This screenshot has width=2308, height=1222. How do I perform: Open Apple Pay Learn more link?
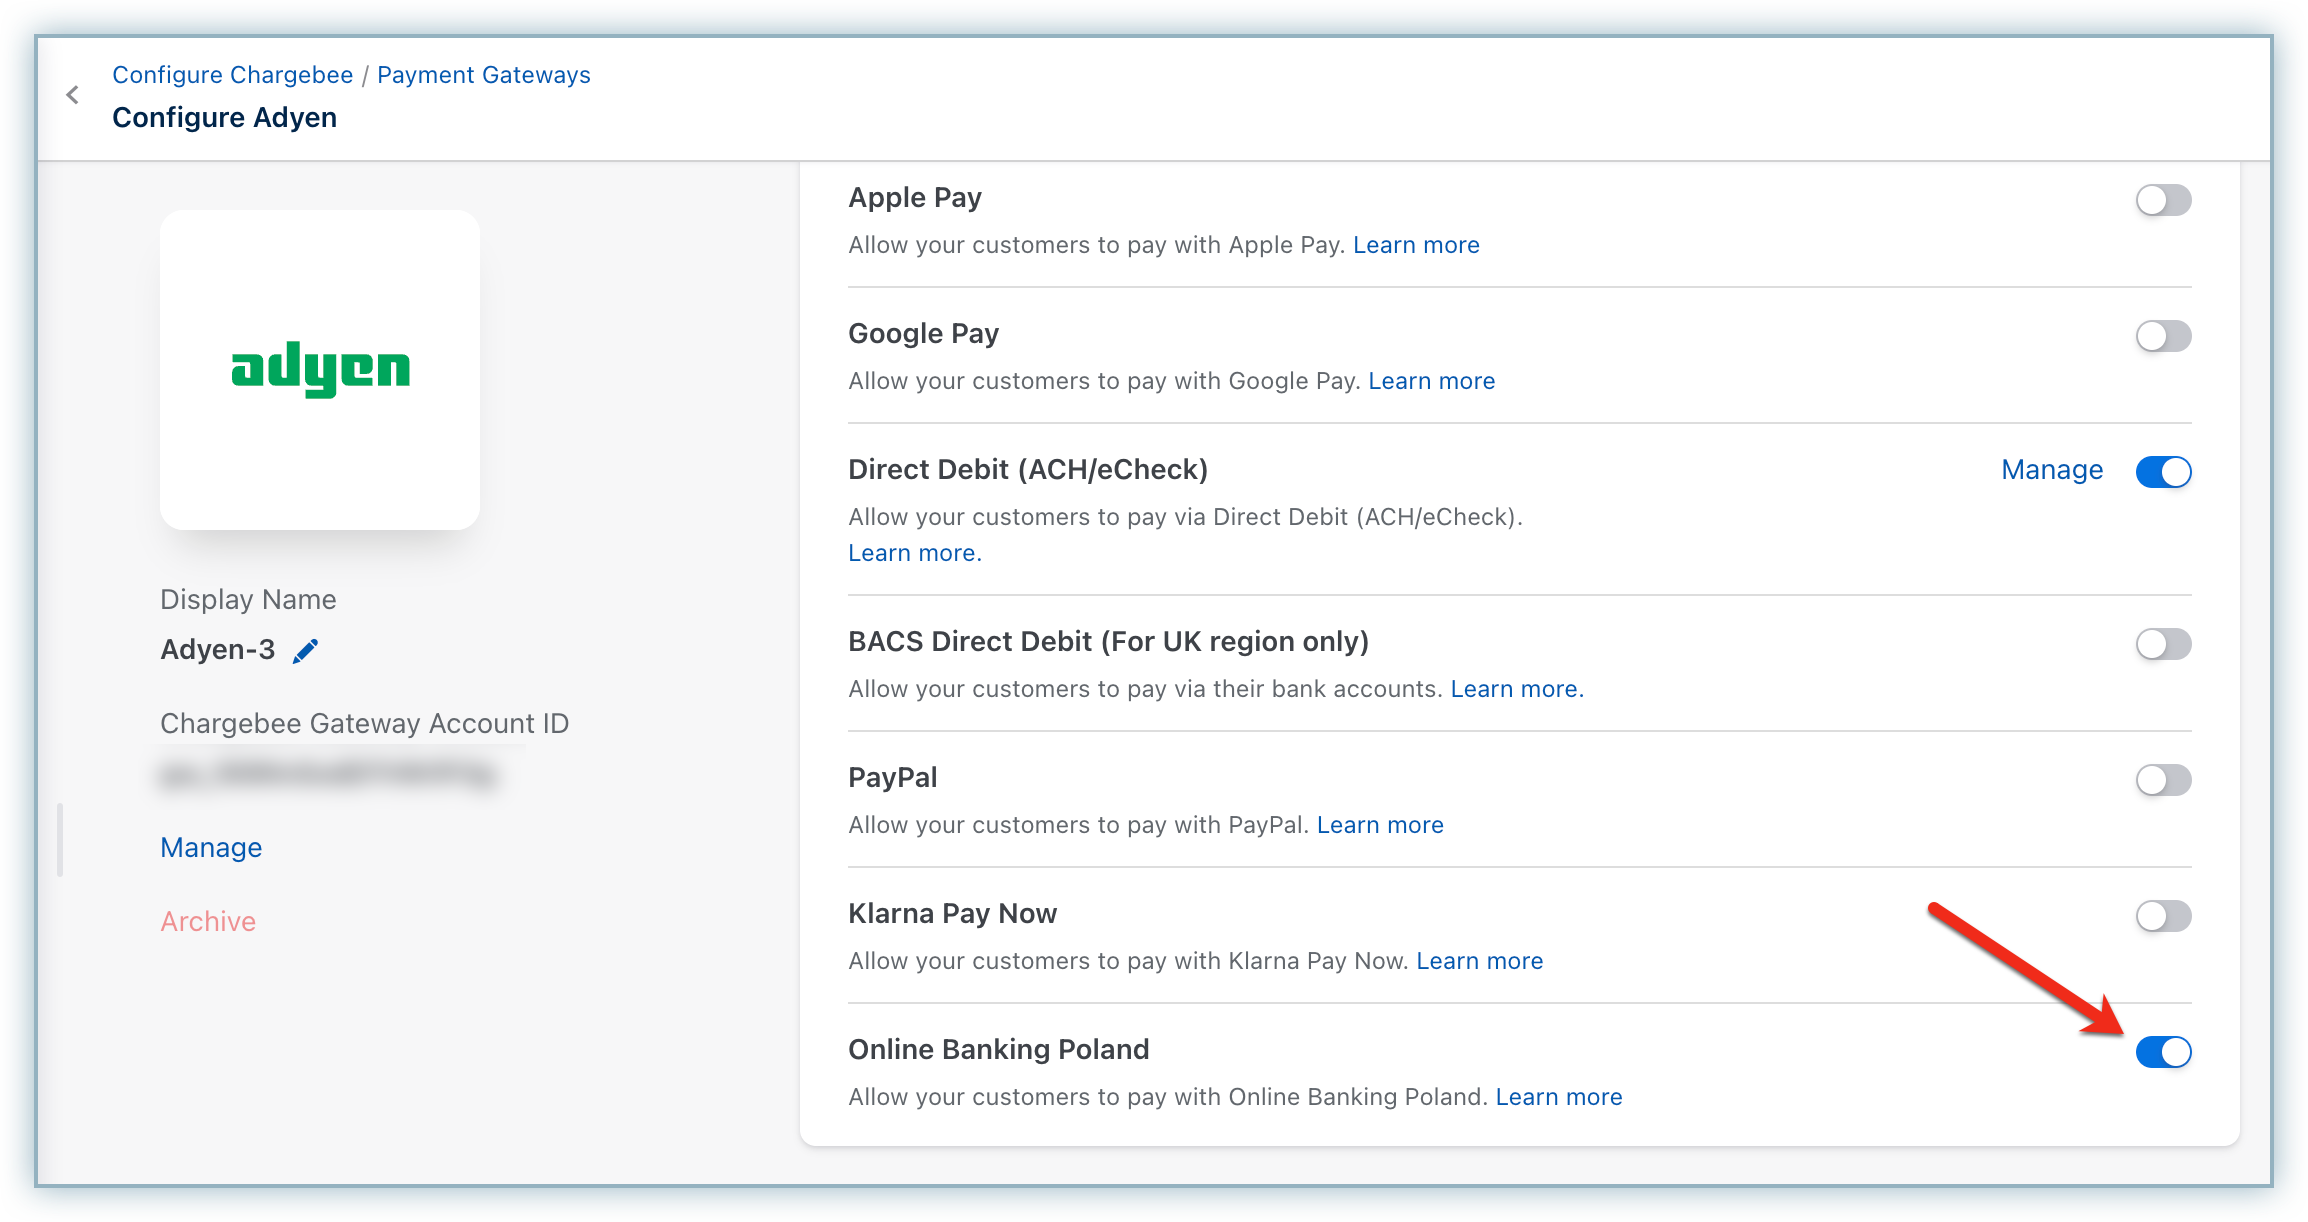(x=1416, y=245)
